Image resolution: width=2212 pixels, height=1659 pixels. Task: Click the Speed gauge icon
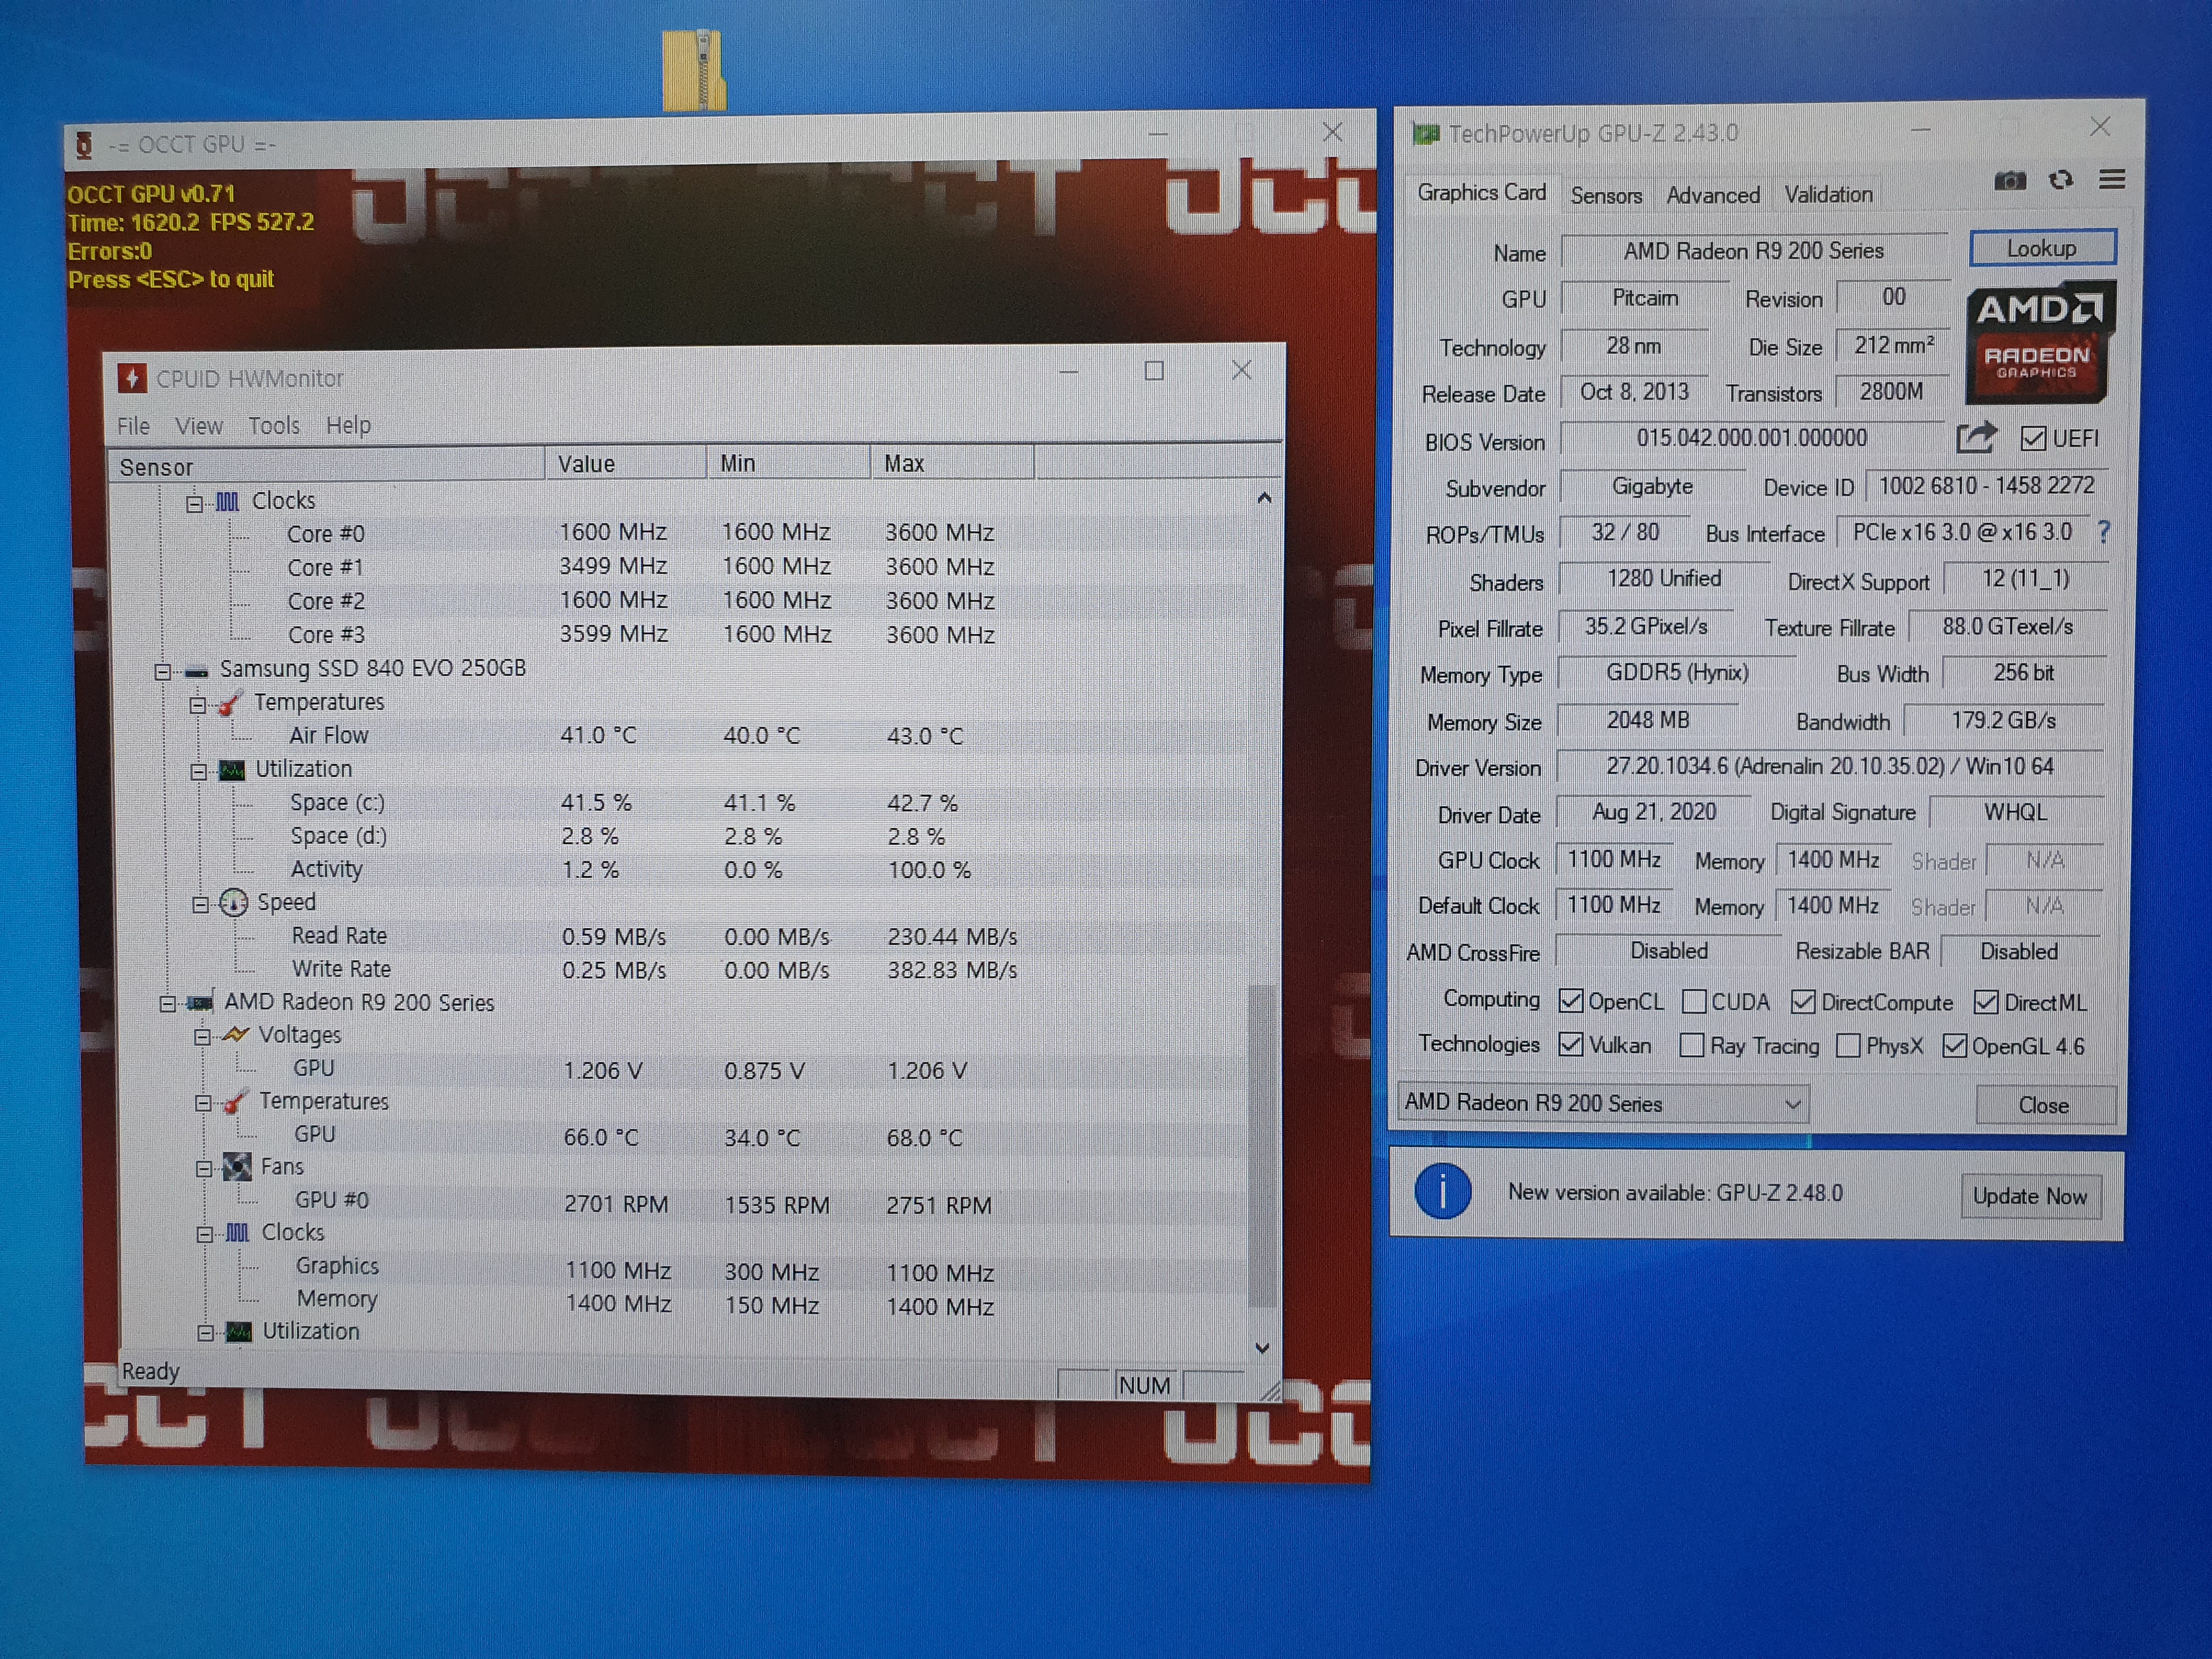pos(233,903)
